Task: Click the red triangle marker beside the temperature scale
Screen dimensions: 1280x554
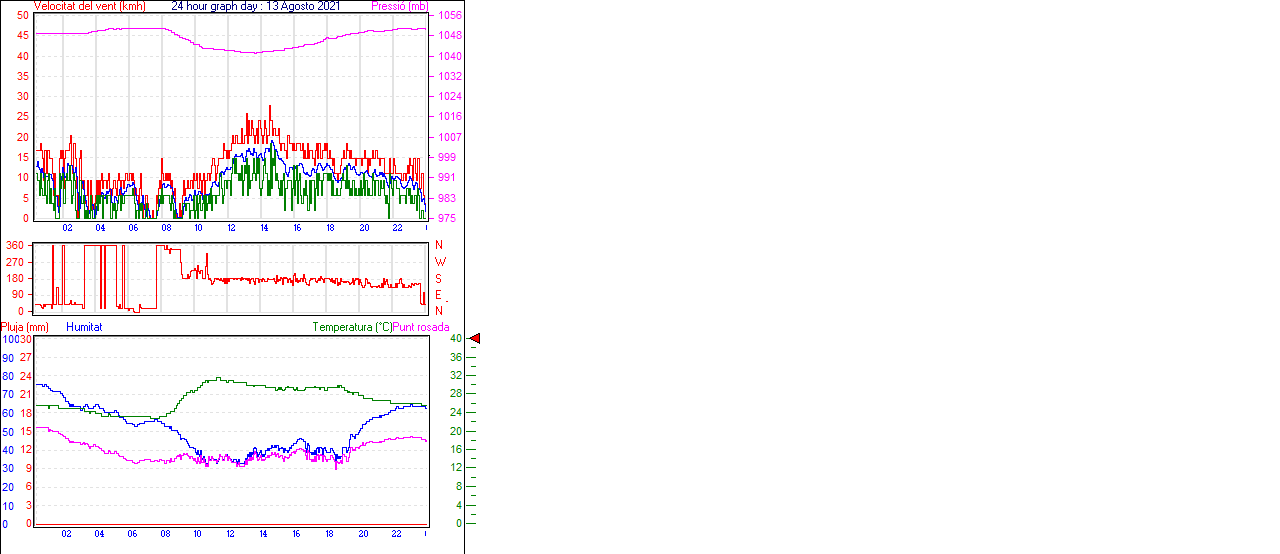Action: (476, 339)
